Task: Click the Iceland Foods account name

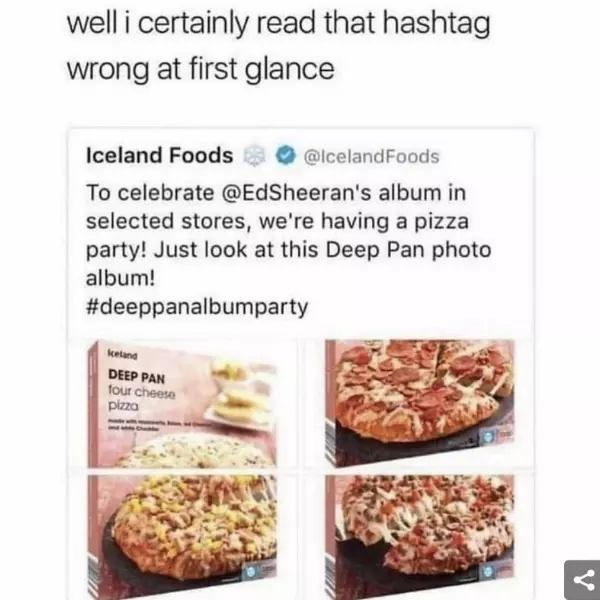Action: coord(160,155)
